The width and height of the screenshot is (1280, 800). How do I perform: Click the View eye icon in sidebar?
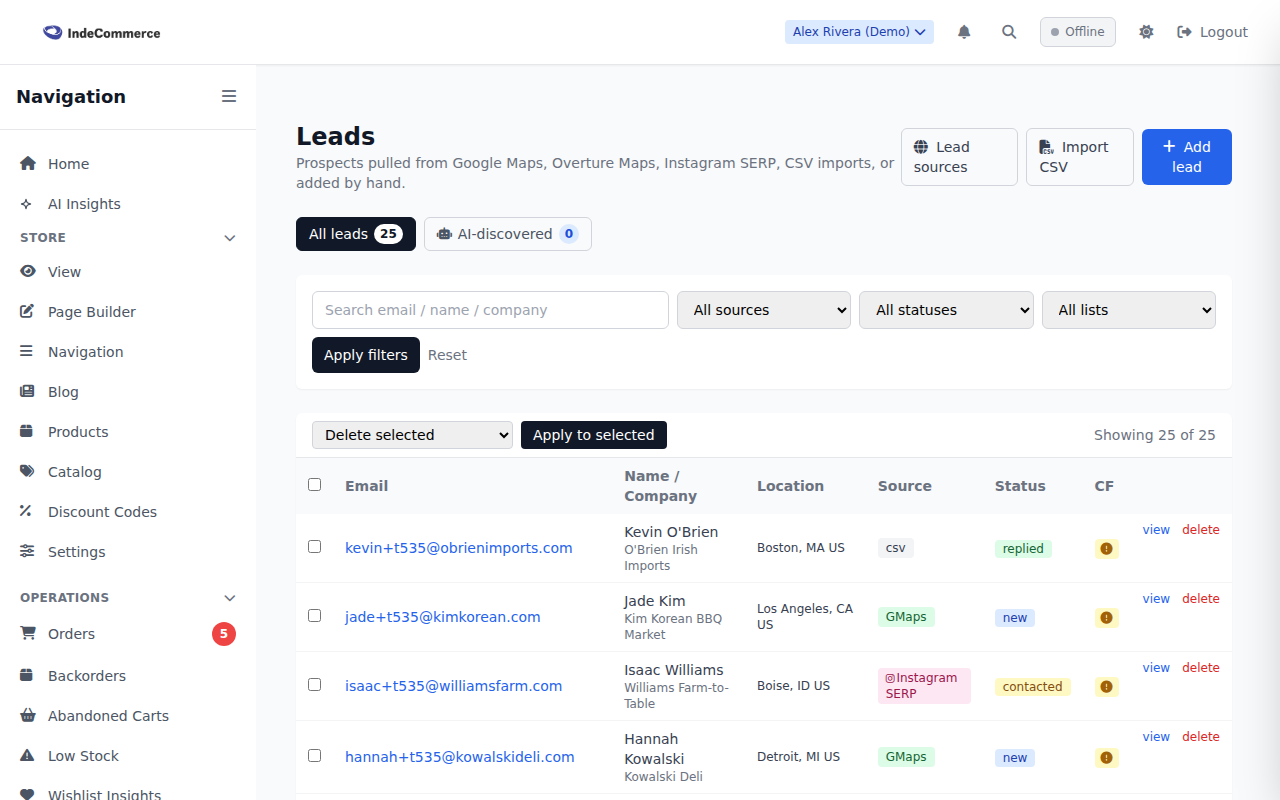click(28, 271)
